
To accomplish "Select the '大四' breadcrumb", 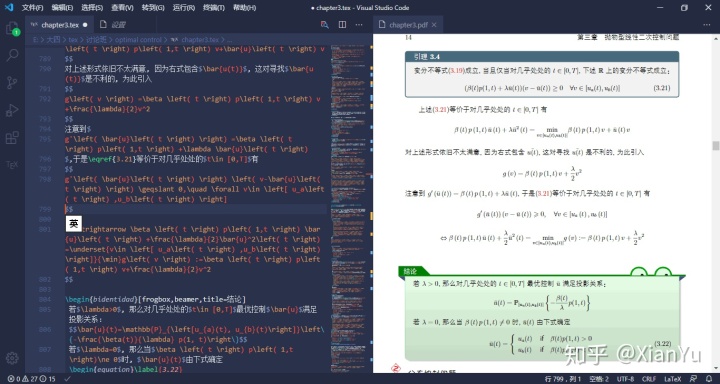I will [x=53, y=40].
